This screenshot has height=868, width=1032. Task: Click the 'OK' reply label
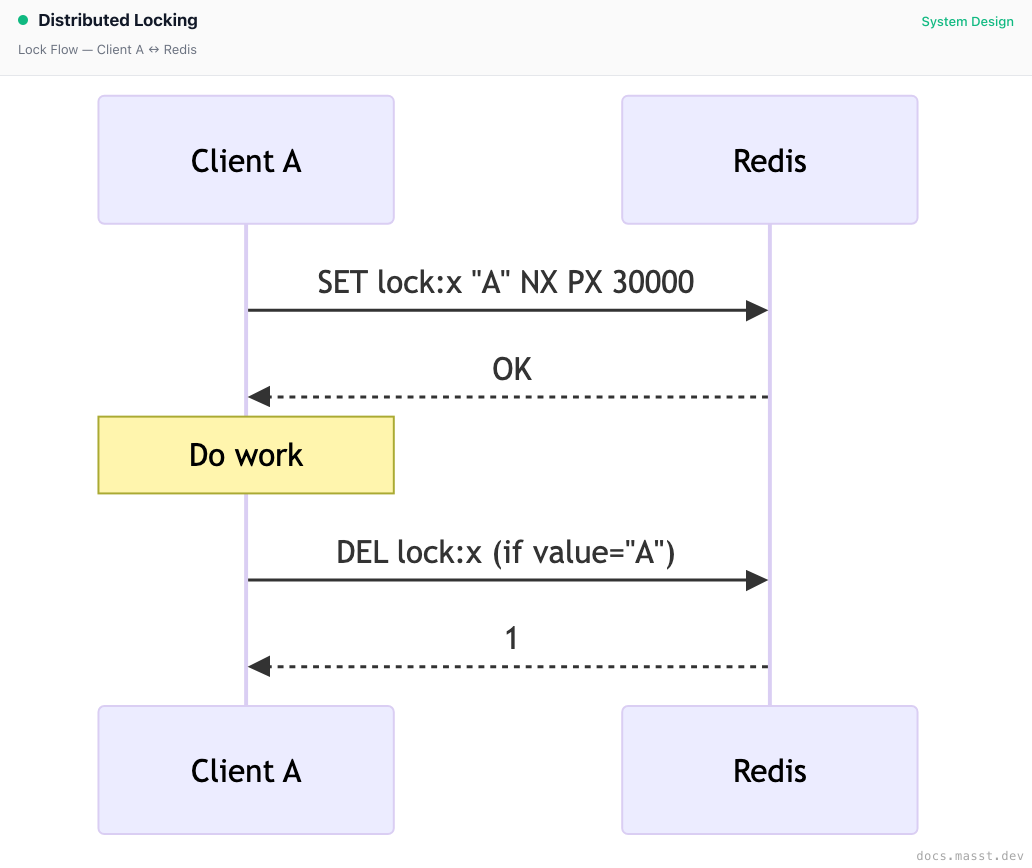pyautogui.click(x=512, y=369)
